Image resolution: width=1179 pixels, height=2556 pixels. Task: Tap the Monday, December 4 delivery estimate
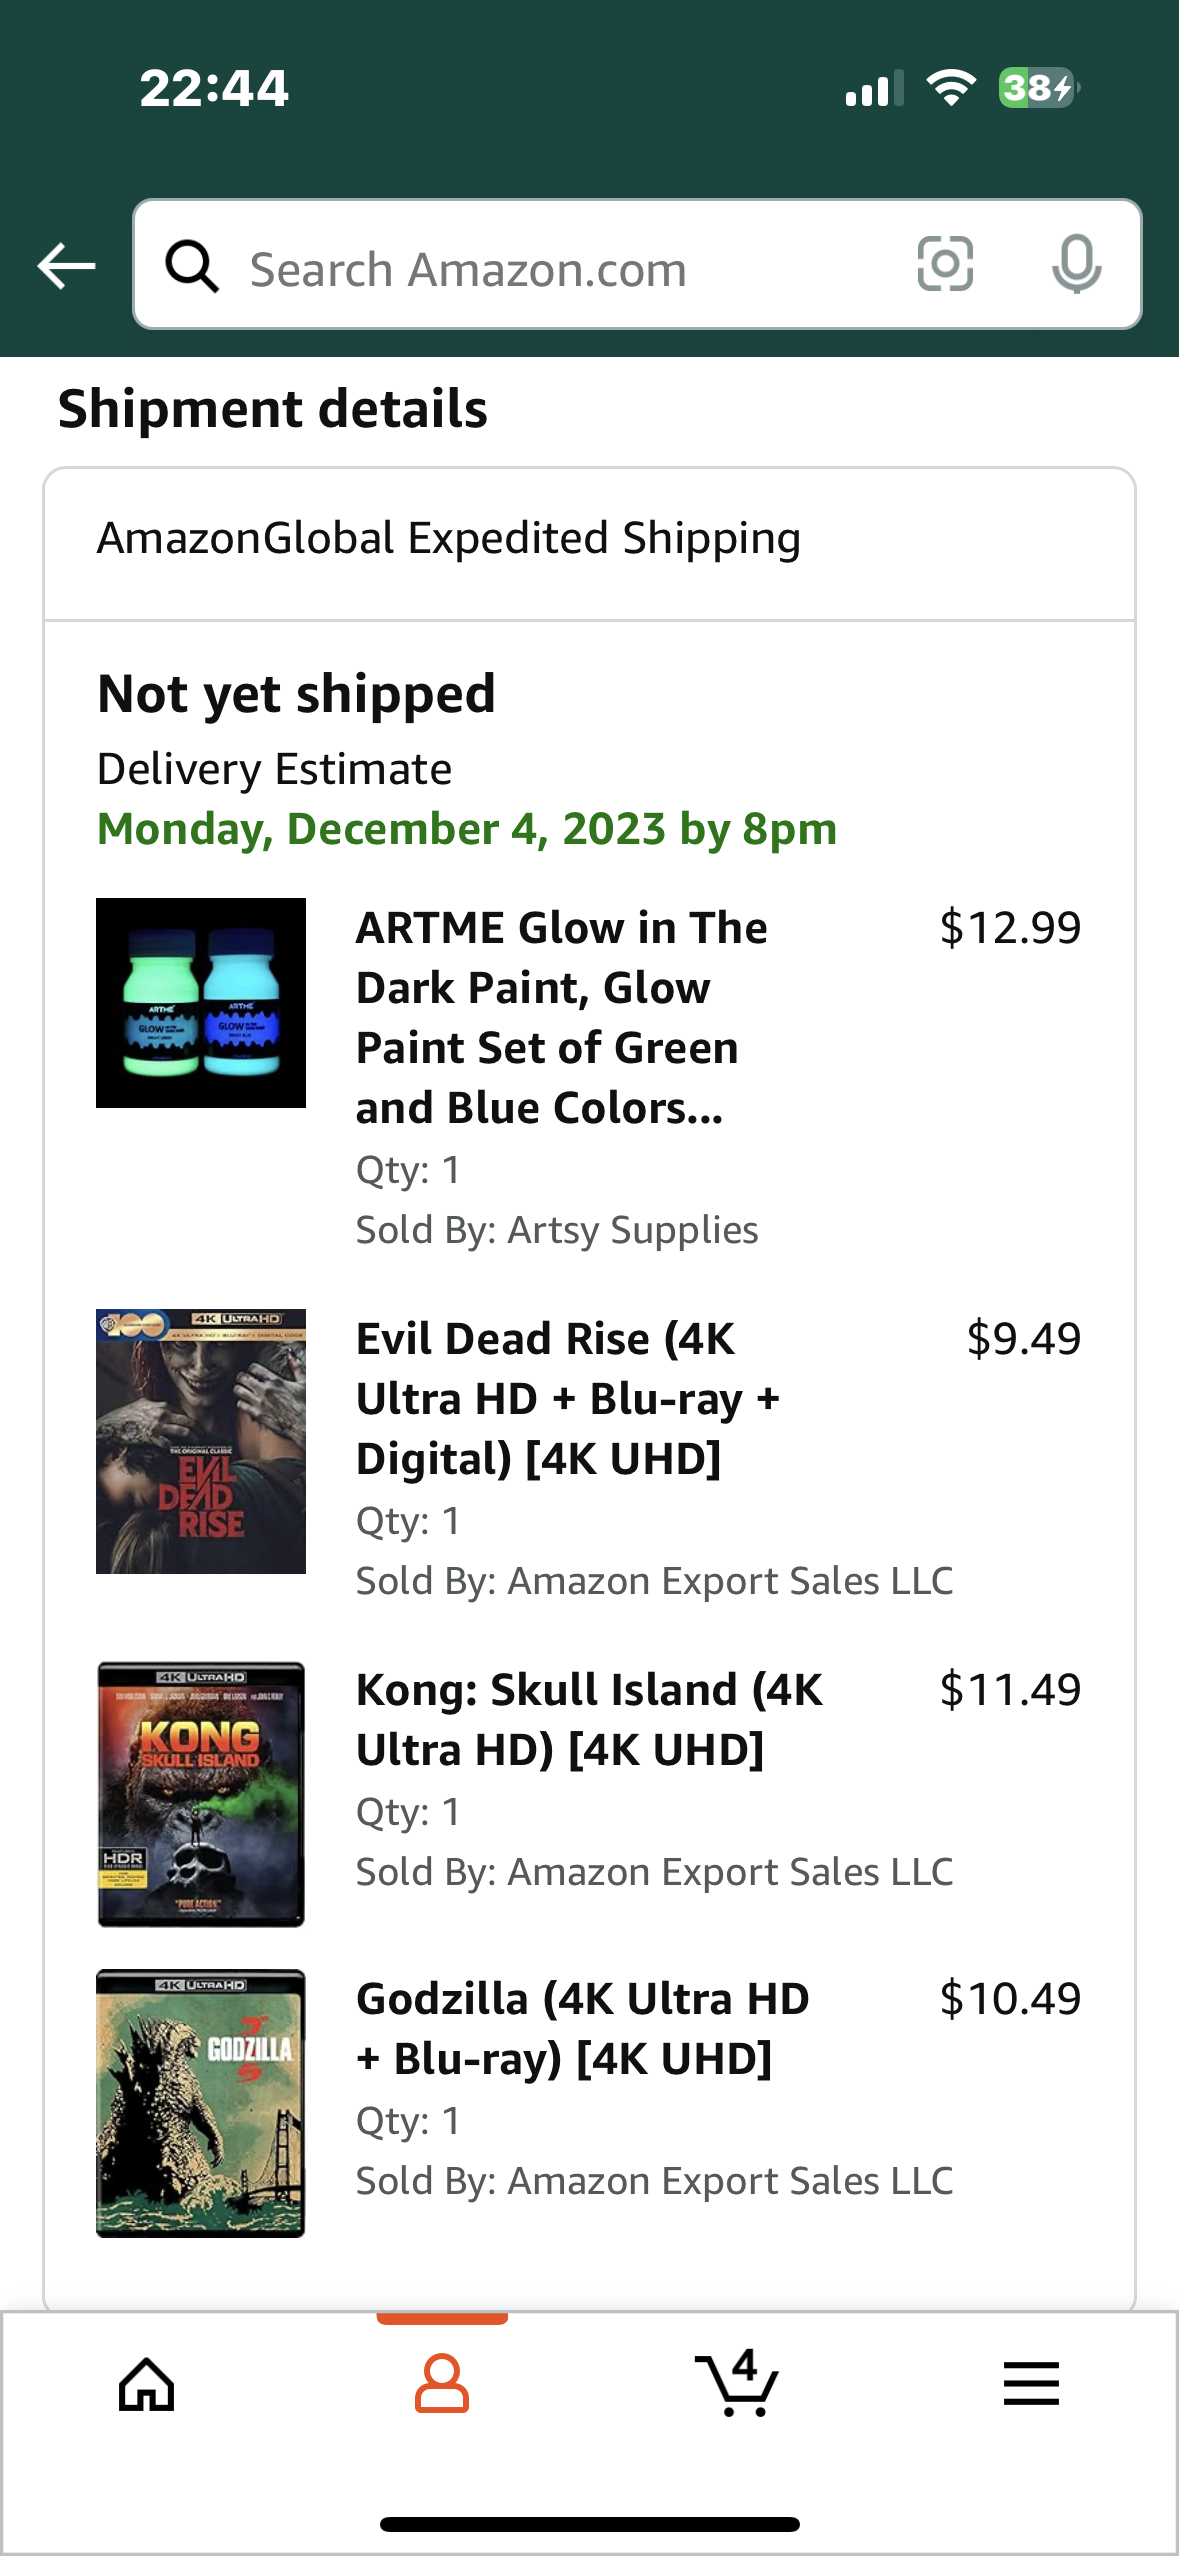[x=467, y=829]
